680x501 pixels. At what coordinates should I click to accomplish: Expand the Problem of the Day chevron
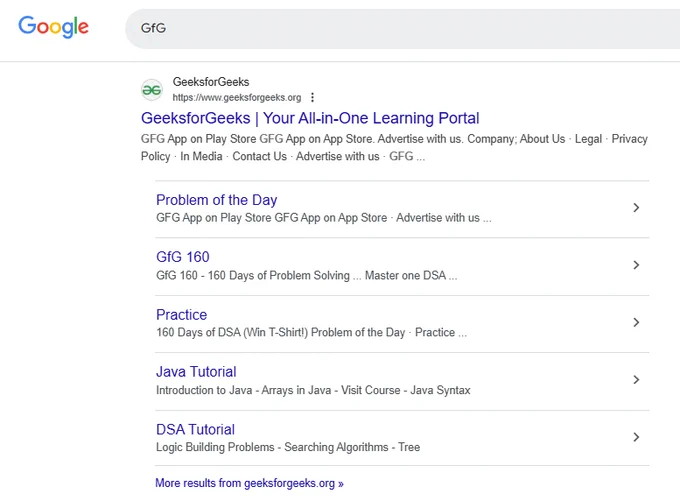(636, 207)
